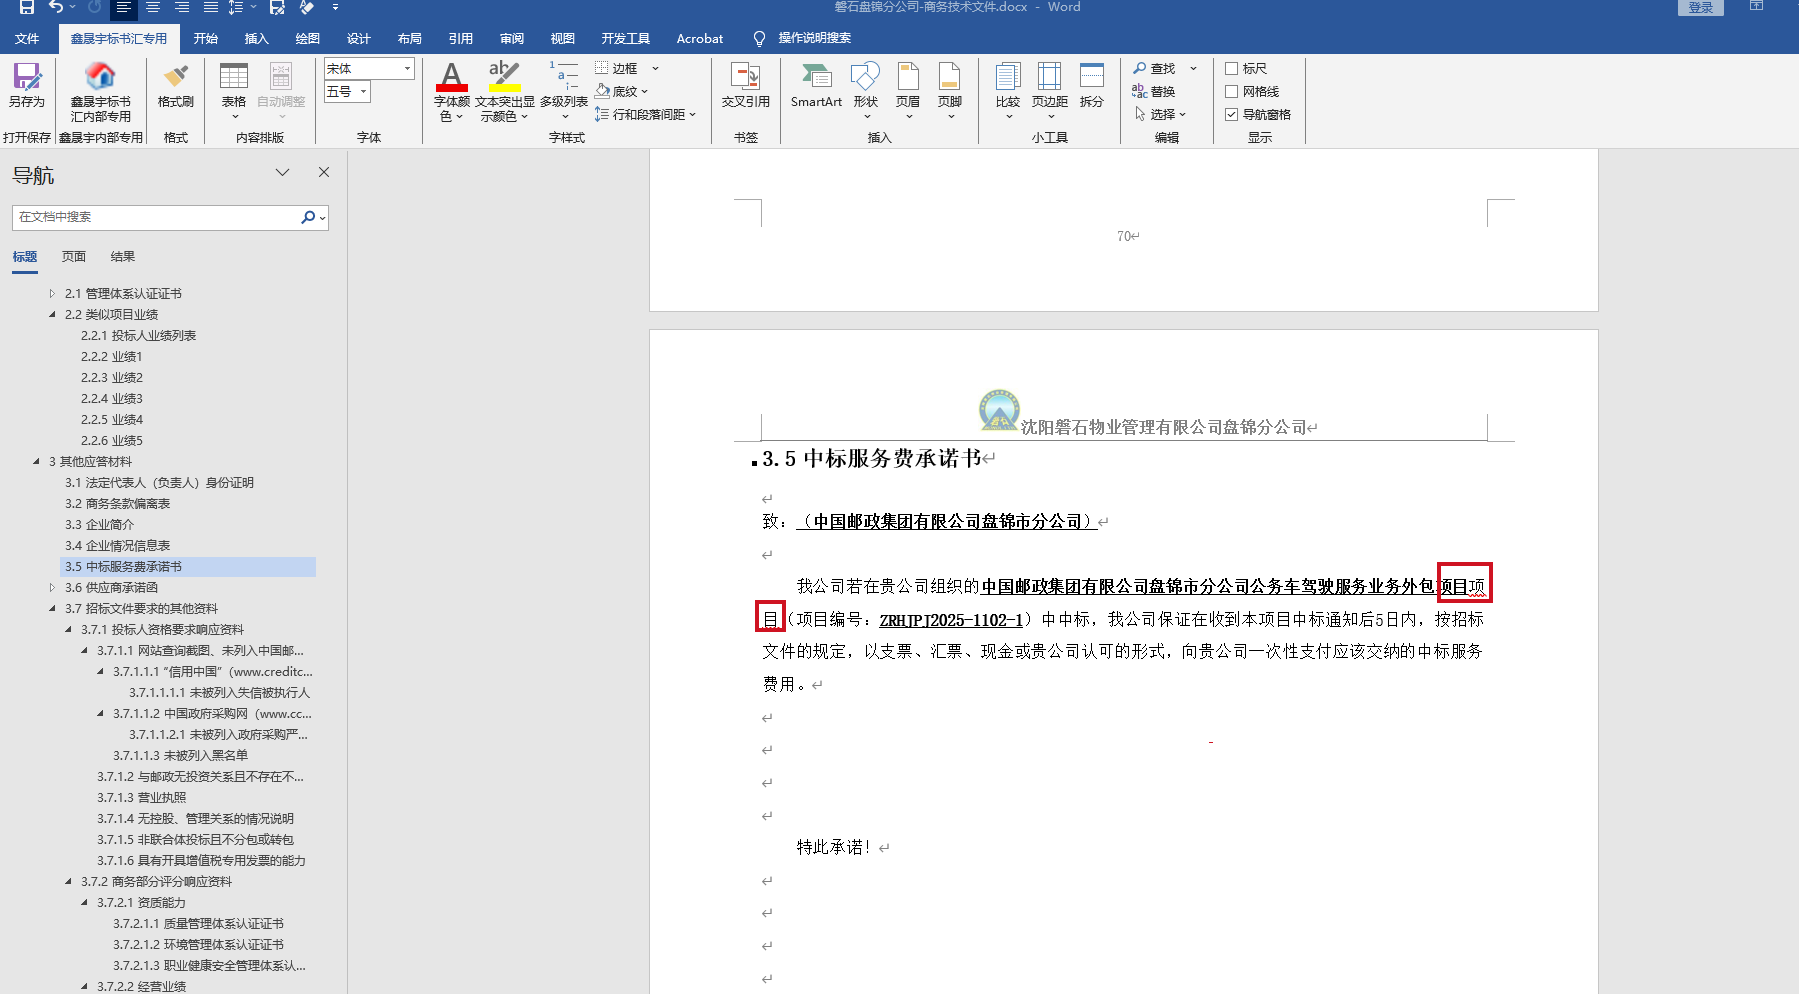
Task: Go to heading 2.2.1 投标人业绩列表
Action: tap(139, 336)
